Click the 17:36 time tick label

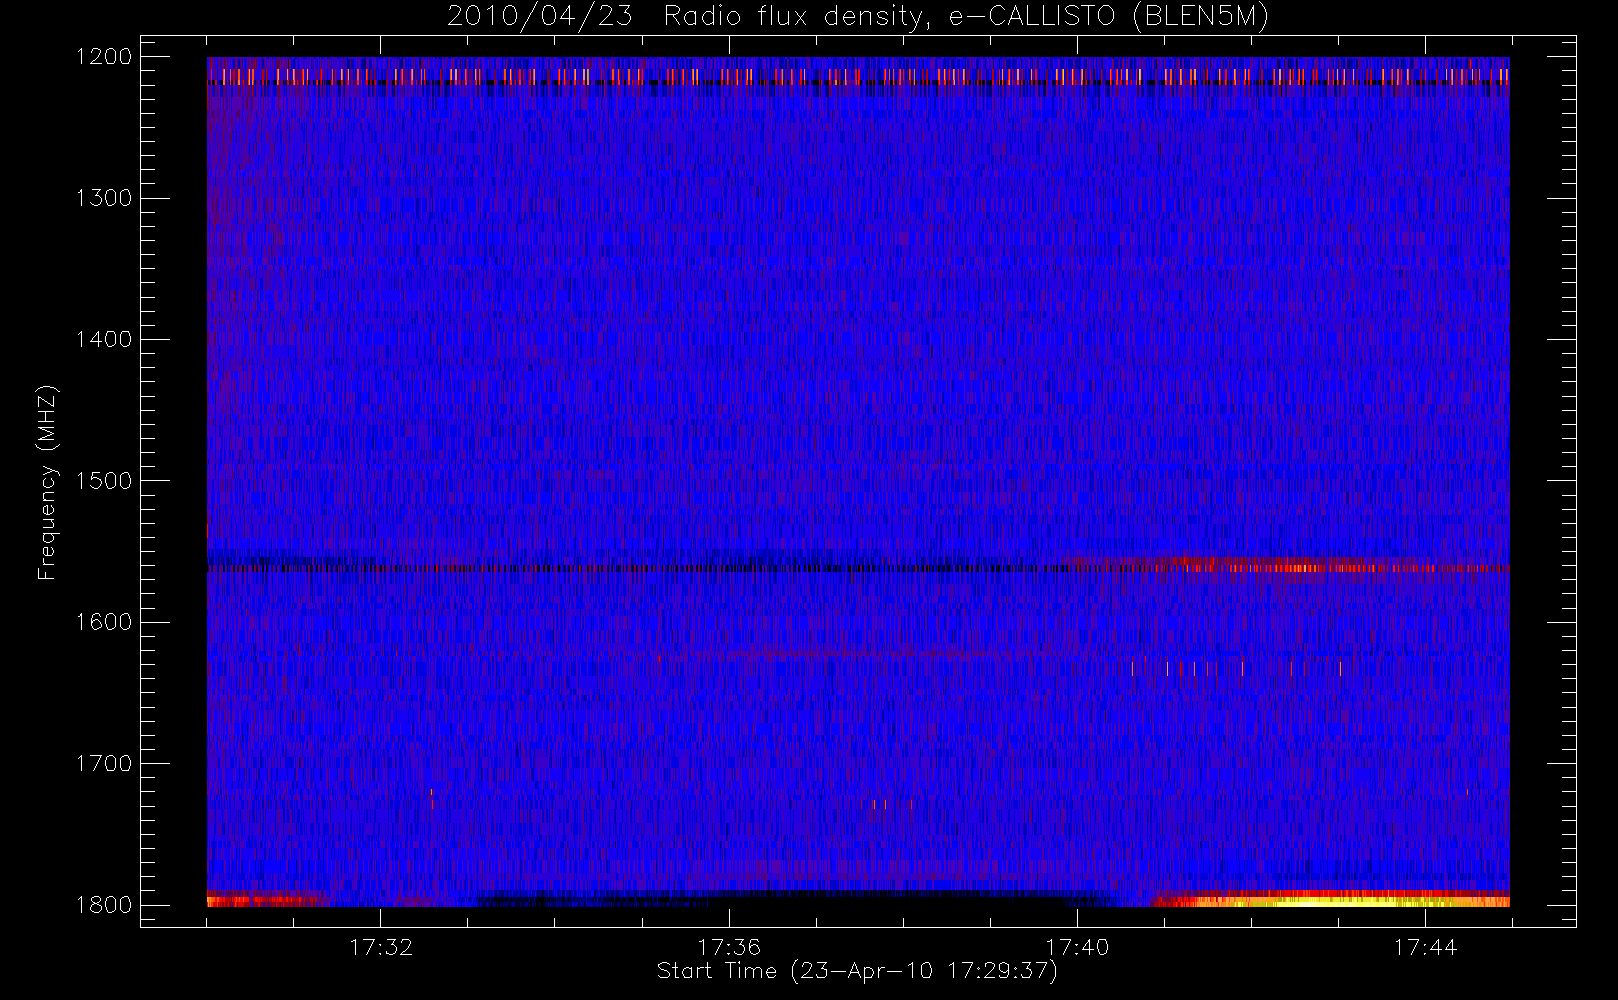click(729, 947)
